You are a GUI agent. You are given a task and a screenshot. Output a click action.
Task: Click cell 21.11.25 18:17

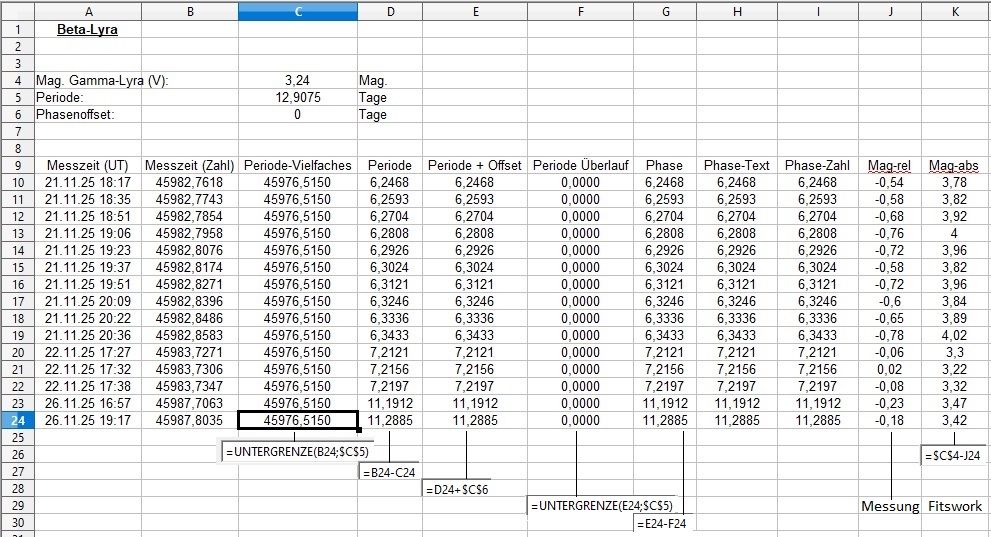tap(88, 183)
